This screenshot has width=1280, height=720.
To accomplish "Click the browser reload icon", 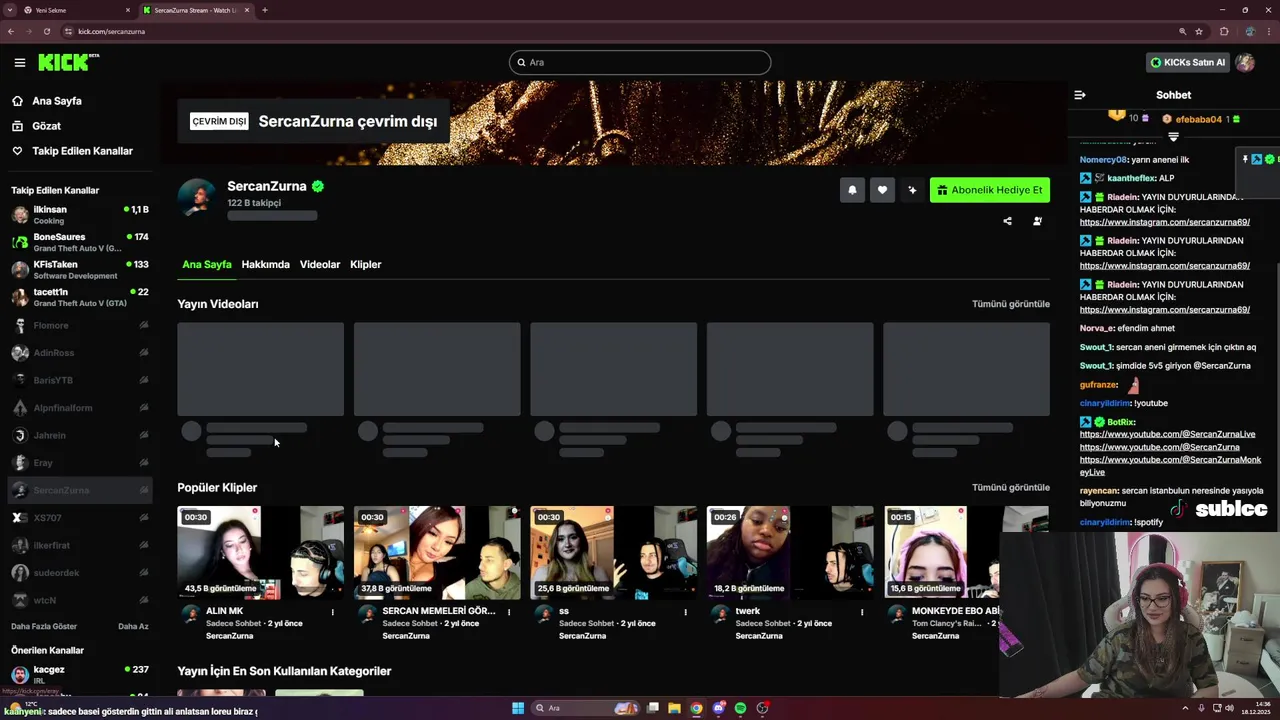I will click(46, 31).
